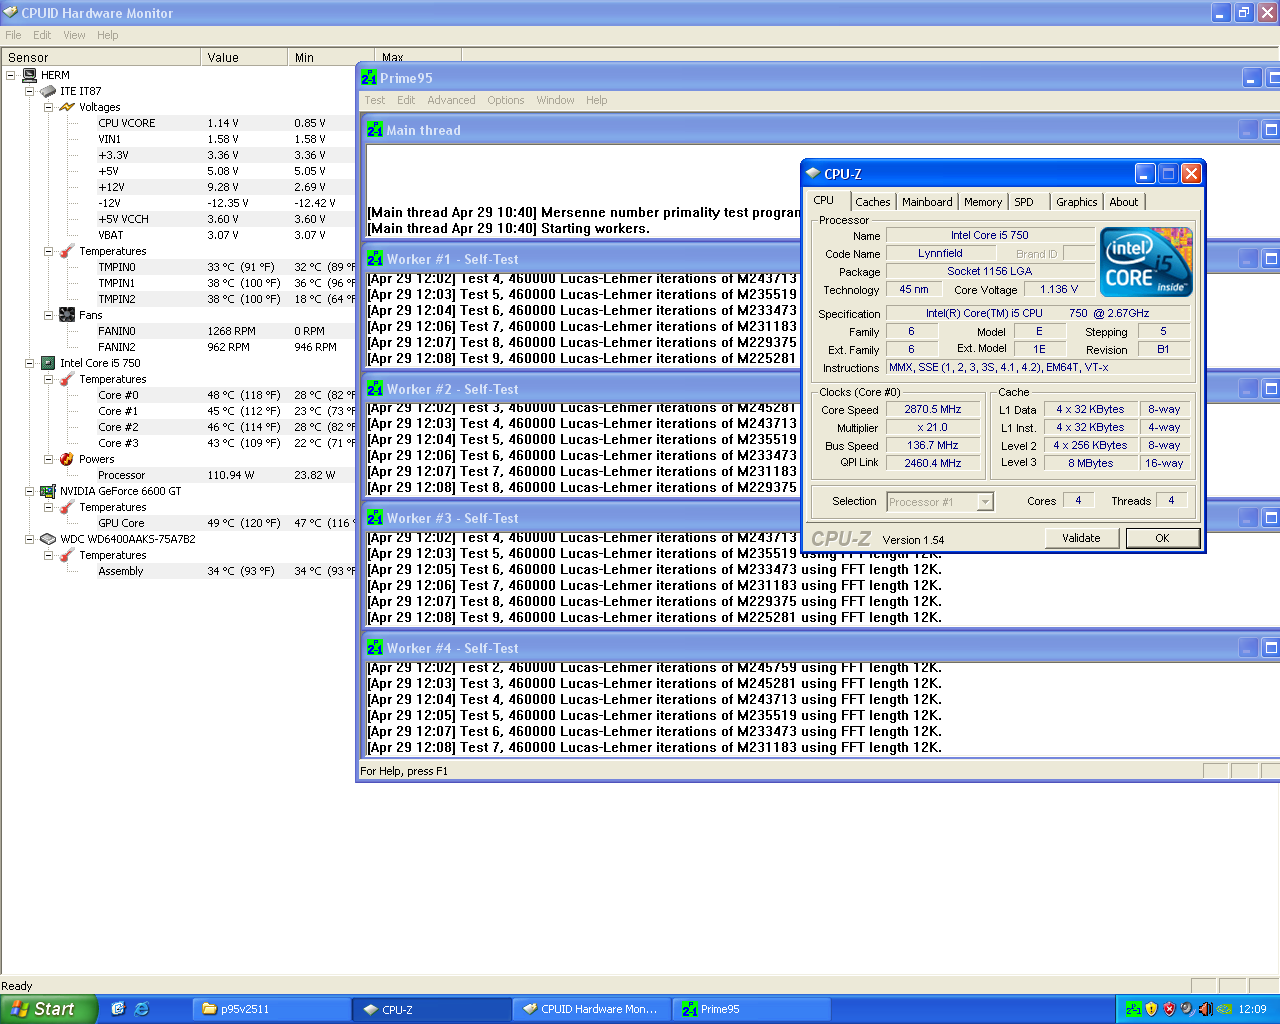Open the Advanced menu in Prime95
1280x1024 pixels.
451,100
